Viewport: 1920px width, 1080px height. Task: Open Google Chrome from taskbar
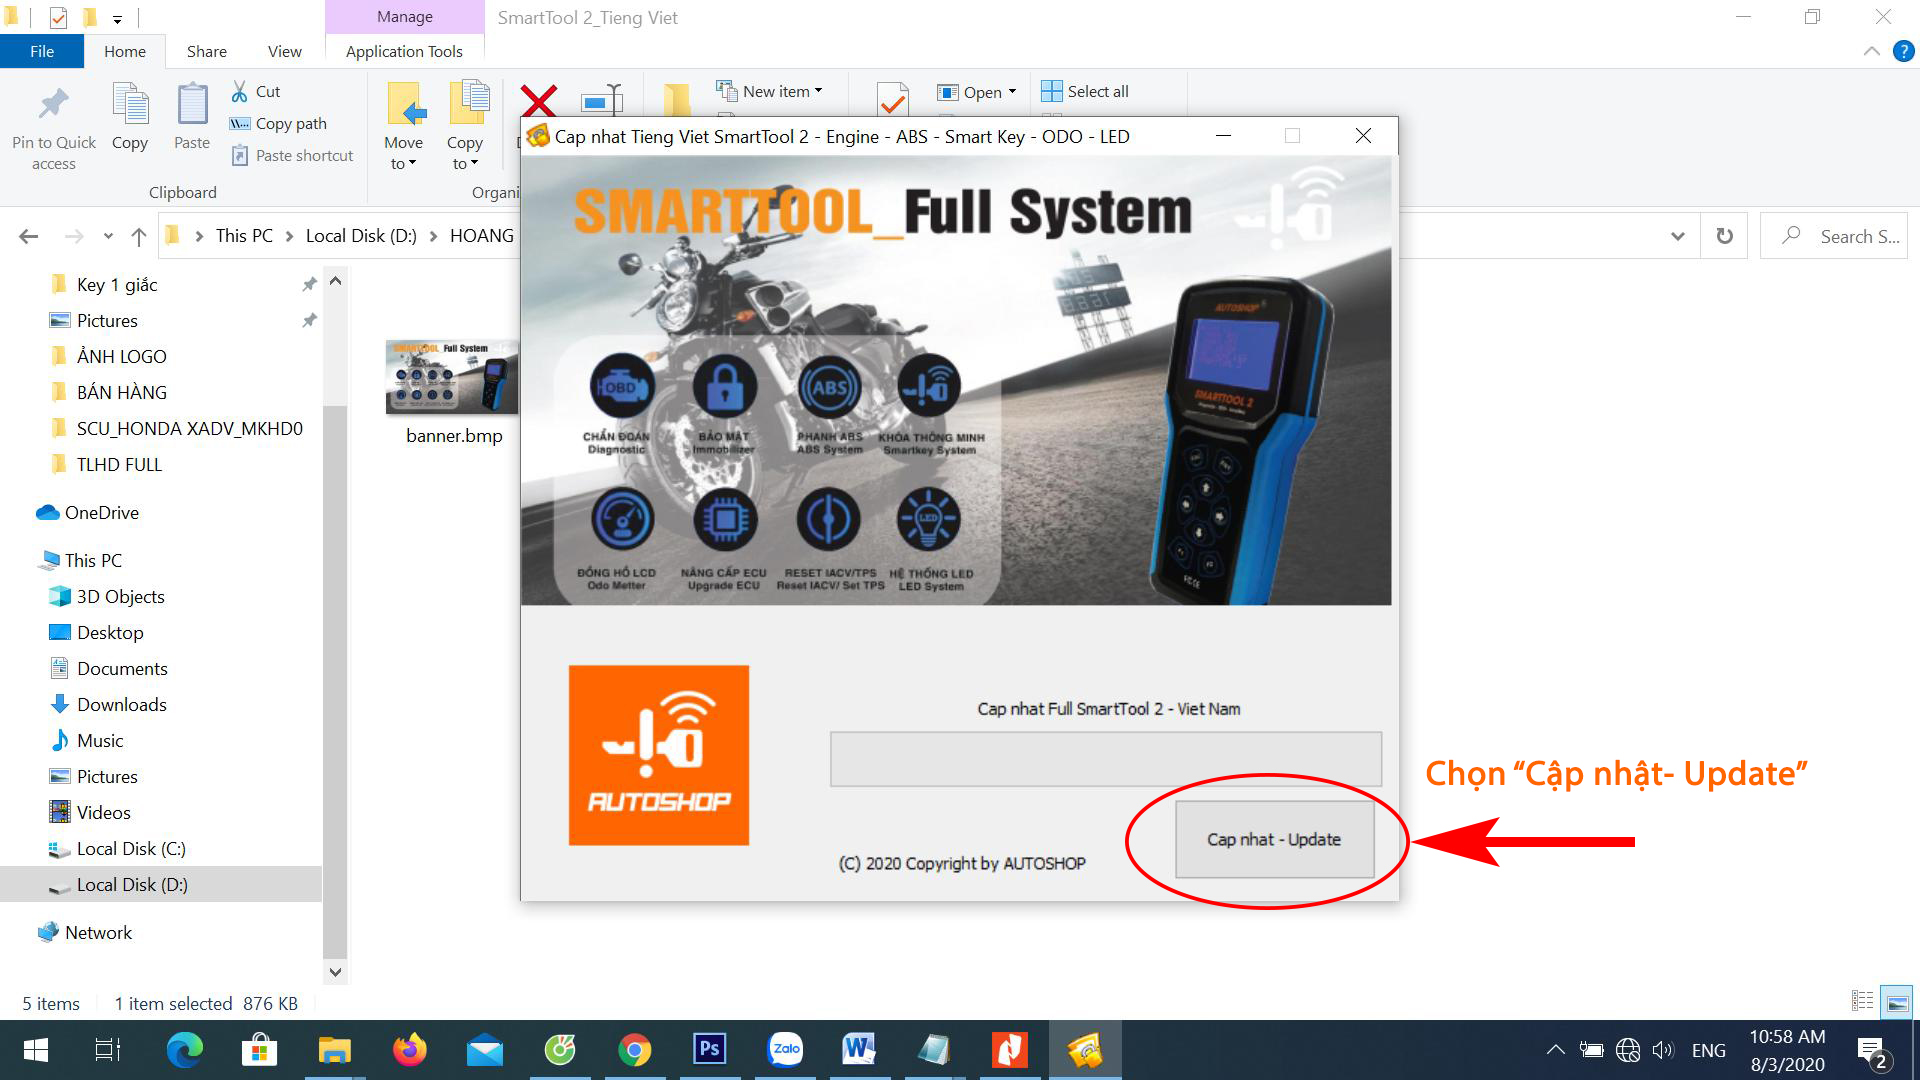pos(635,1050)
